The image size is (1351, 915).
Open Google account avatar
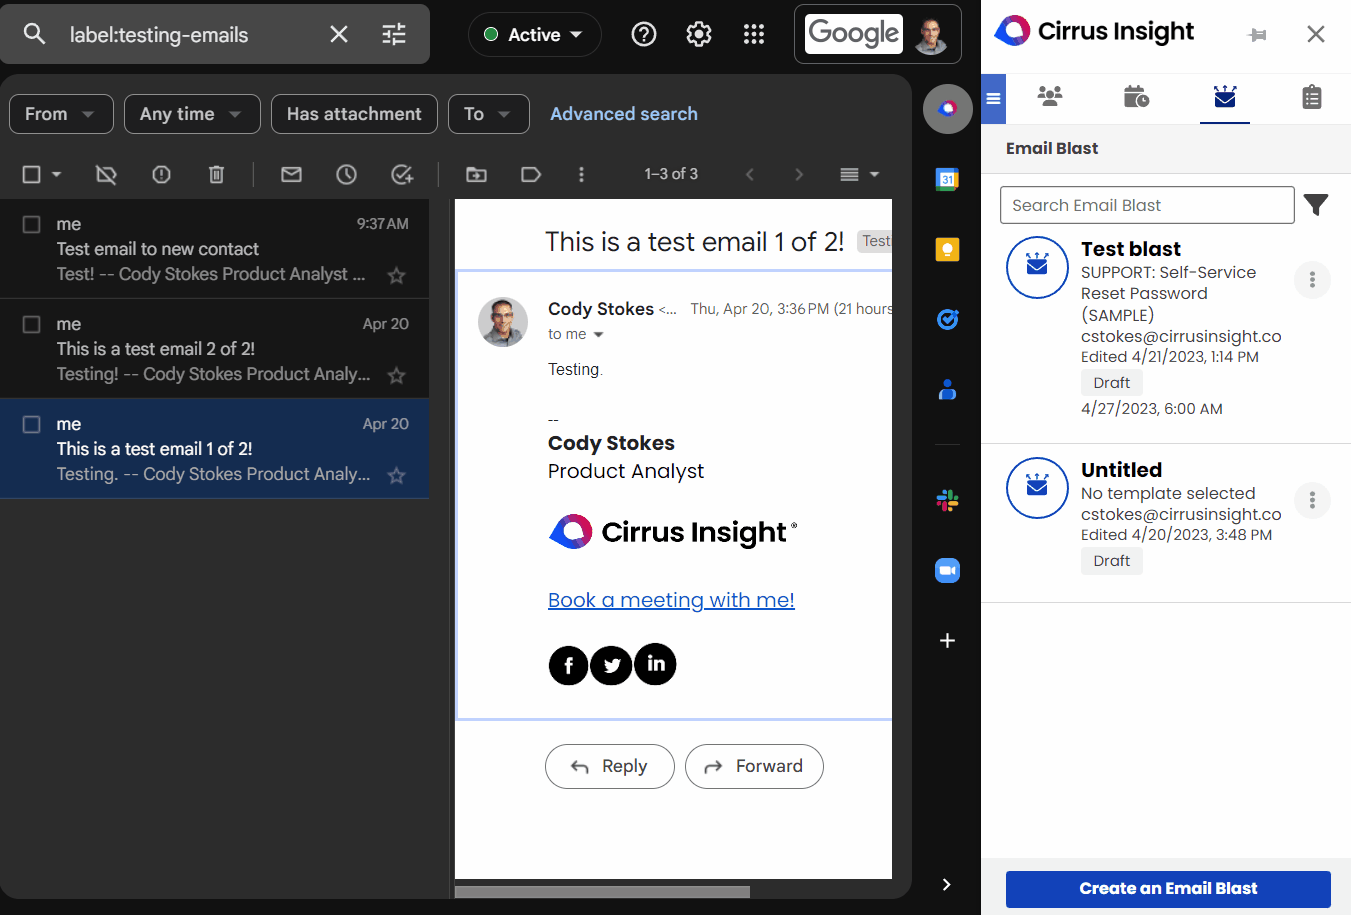[x=930, y=35]
